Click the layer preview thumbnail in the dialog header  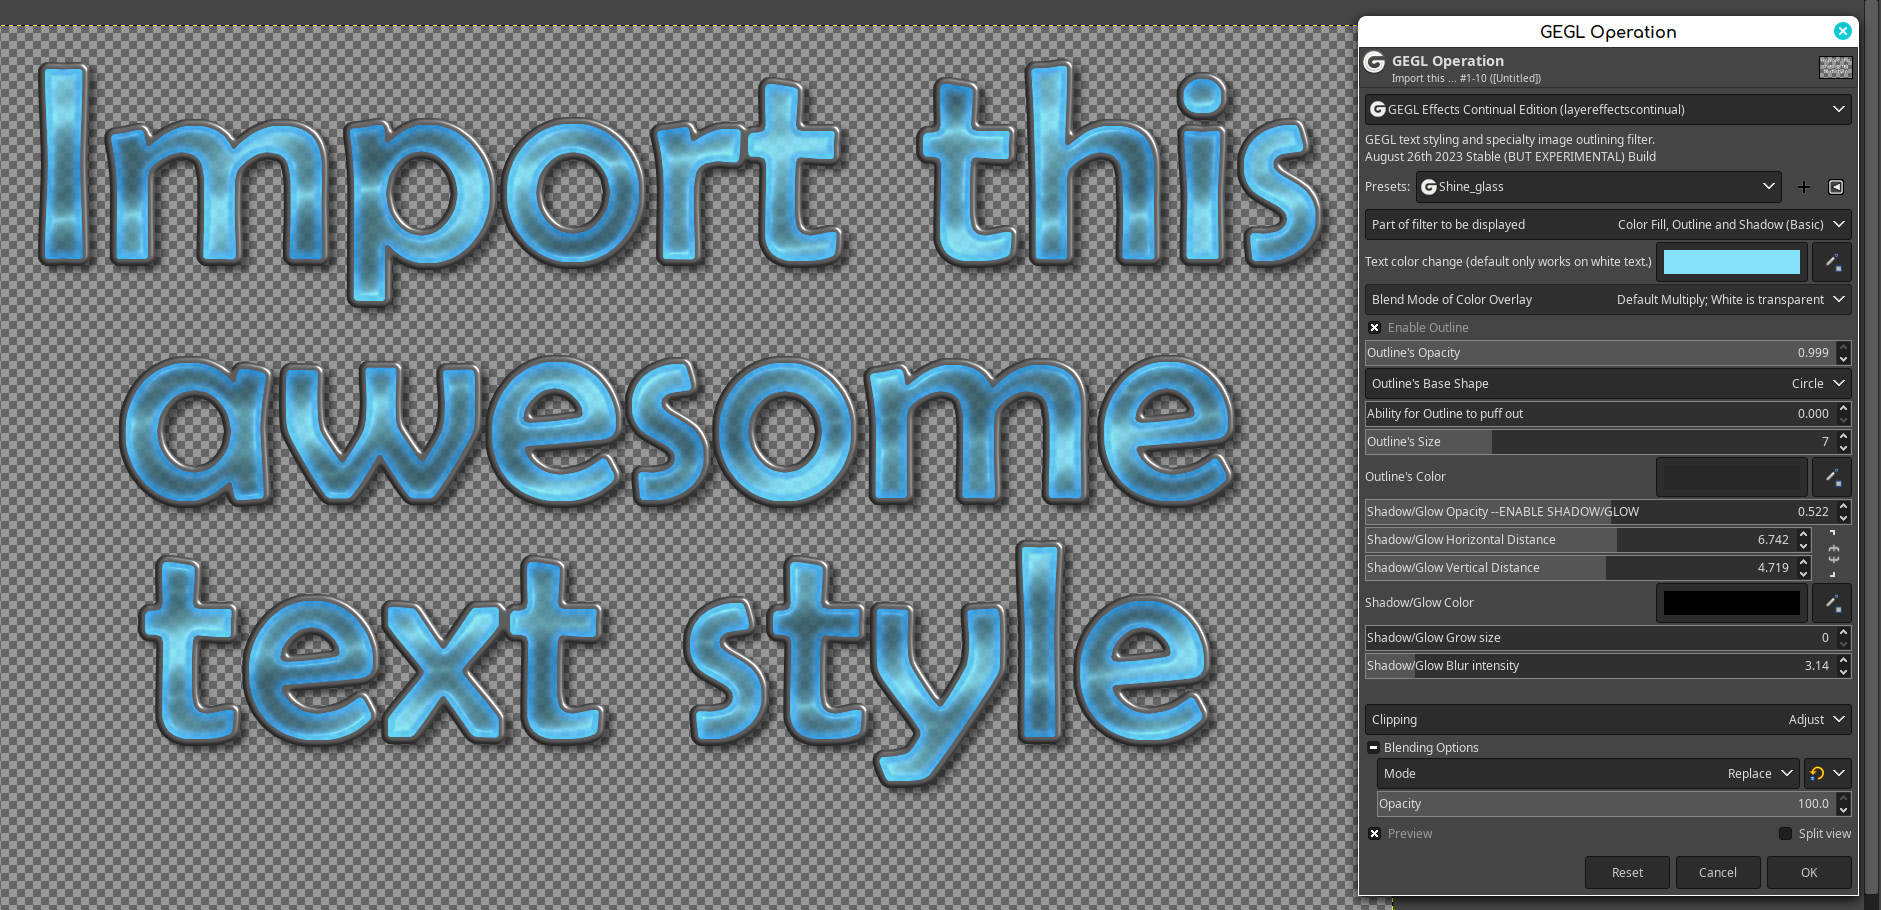pyautogui.click(x=1835, y=67)
